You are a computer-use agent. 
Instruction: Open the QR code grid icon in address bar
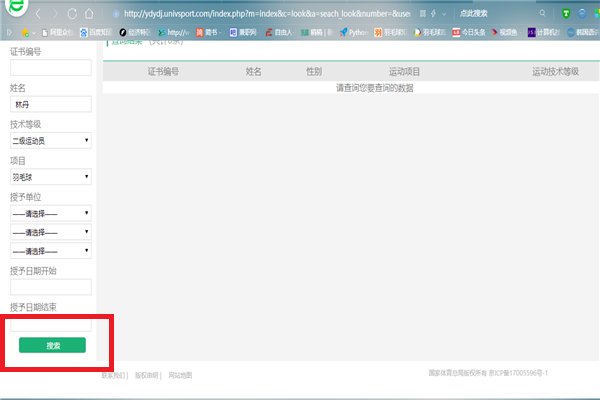click(x=422, y=14)
